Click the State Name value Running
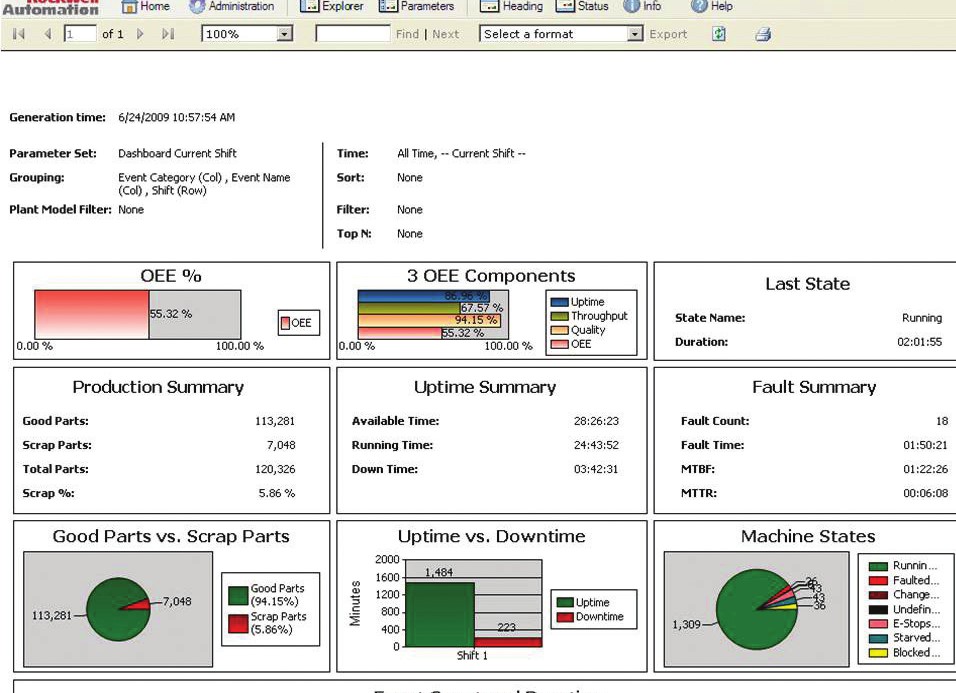This screenshot has width=956, height=693. point(922,318)
